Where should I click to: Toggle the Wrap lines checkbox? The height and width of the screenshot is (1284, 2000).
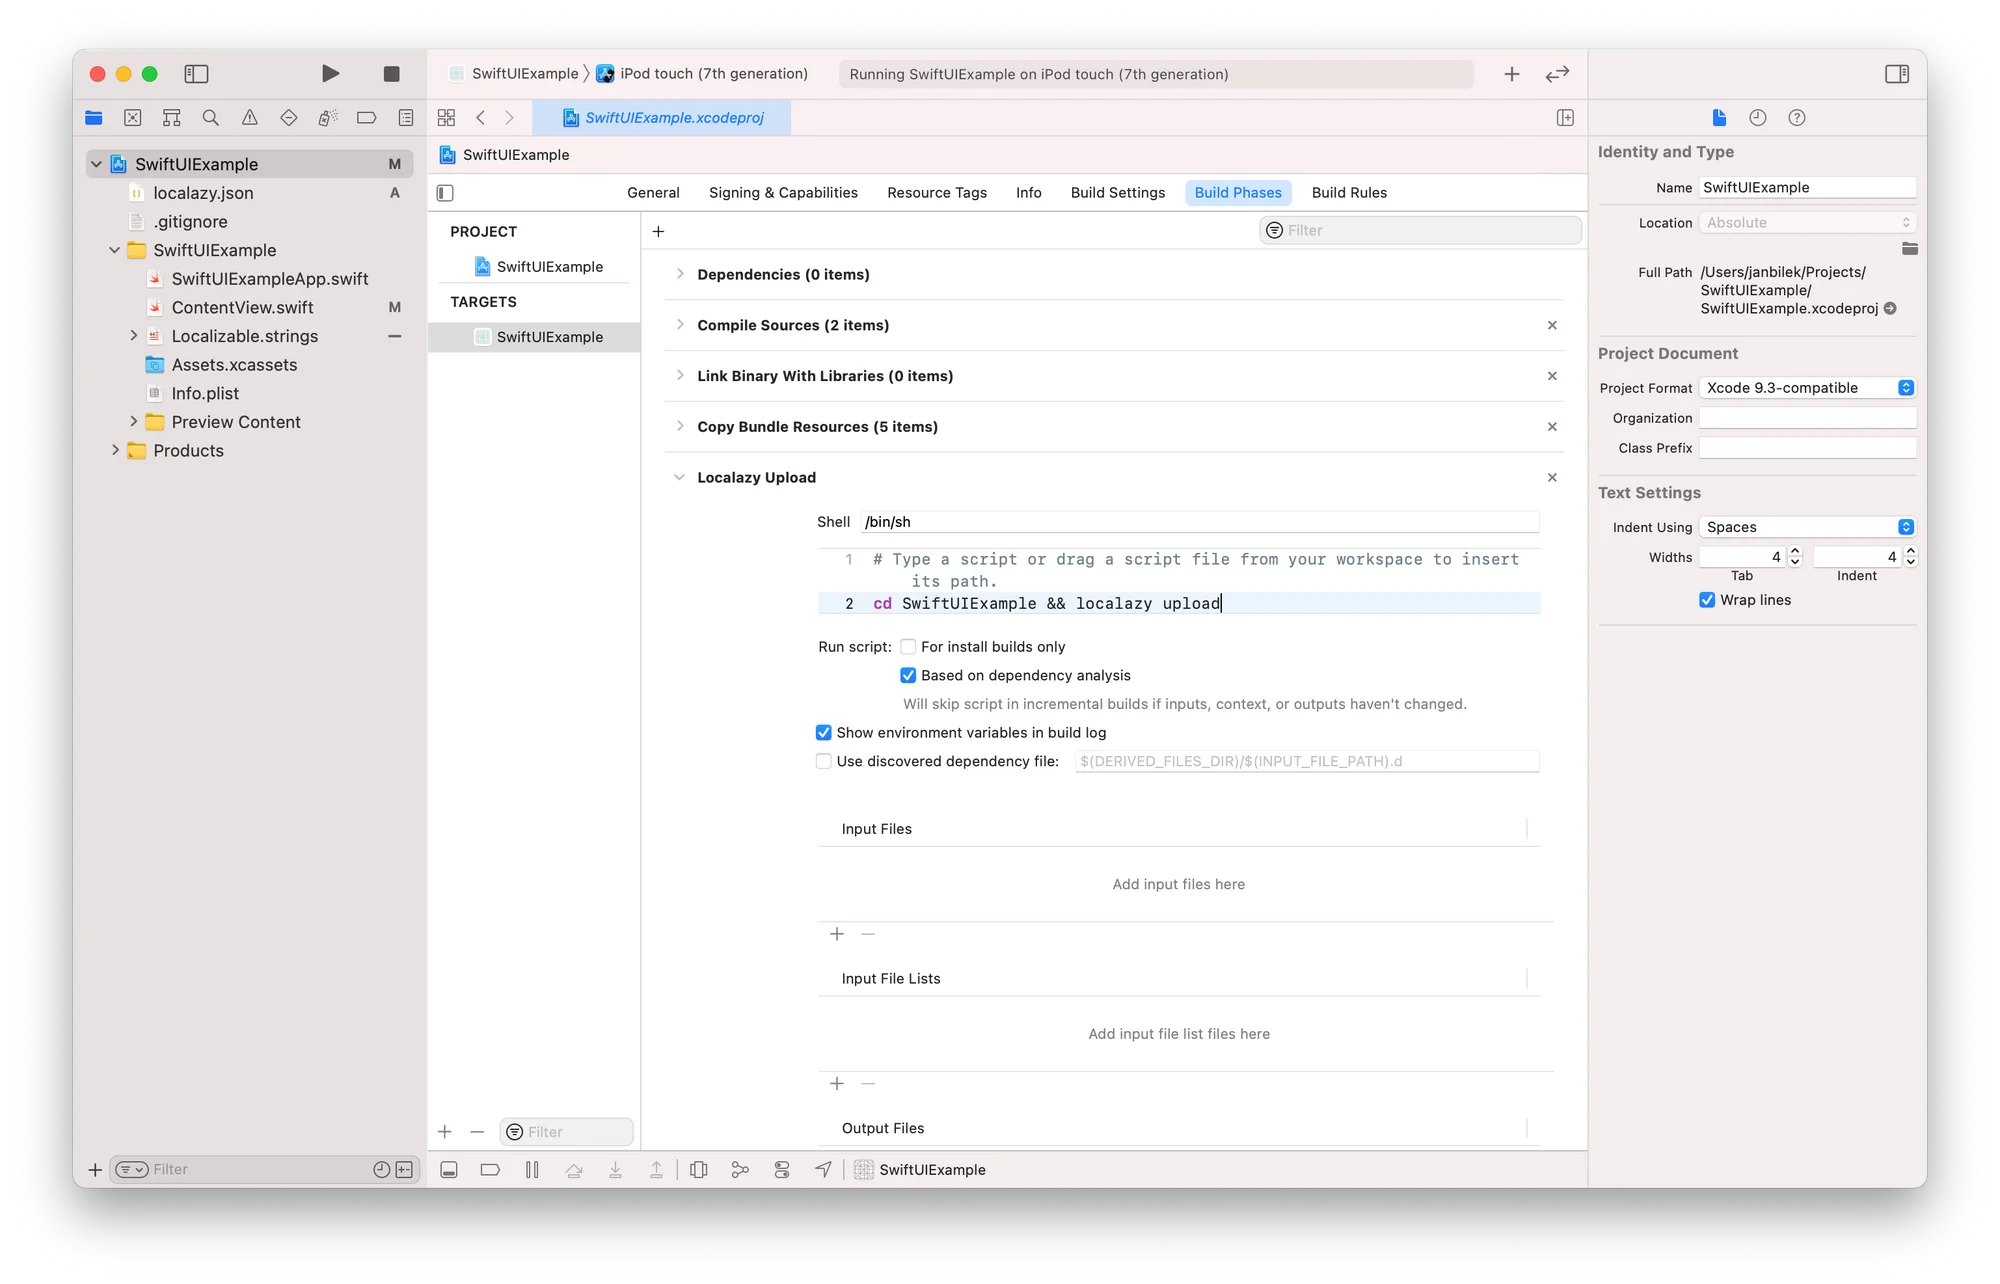tap(1707, 600)
